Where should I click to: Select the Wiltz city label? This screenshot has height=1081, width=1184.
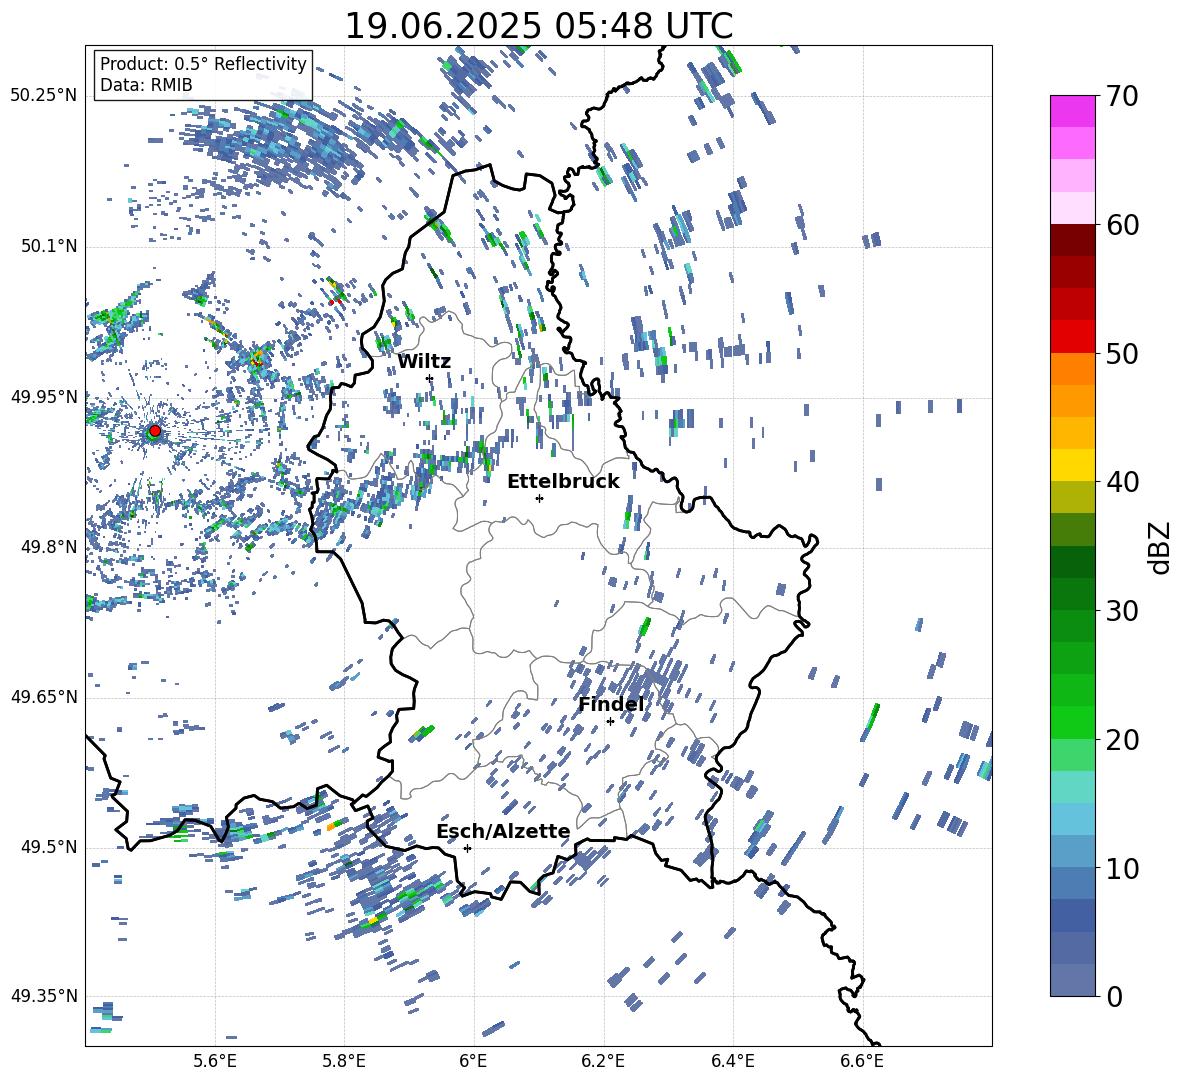(424, 362)
